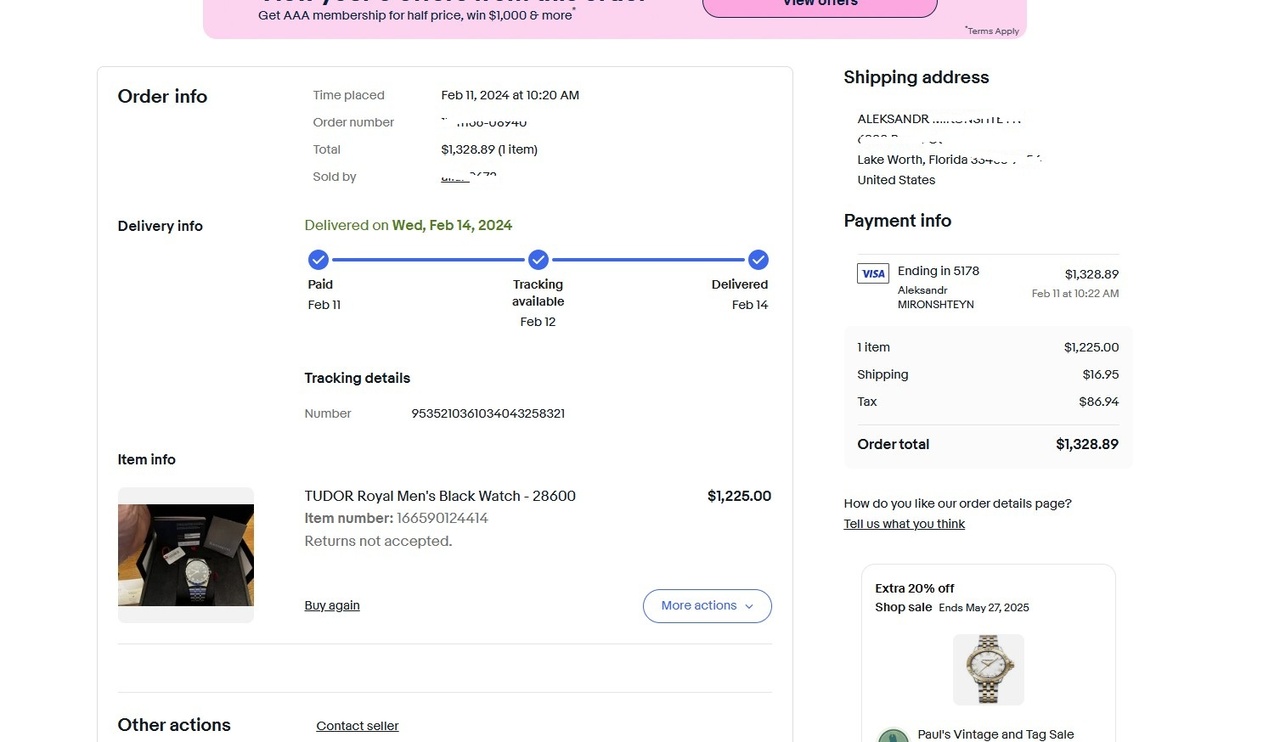Open TUDOR Royal Men's Black Watch title

click(x=440, y=496)
